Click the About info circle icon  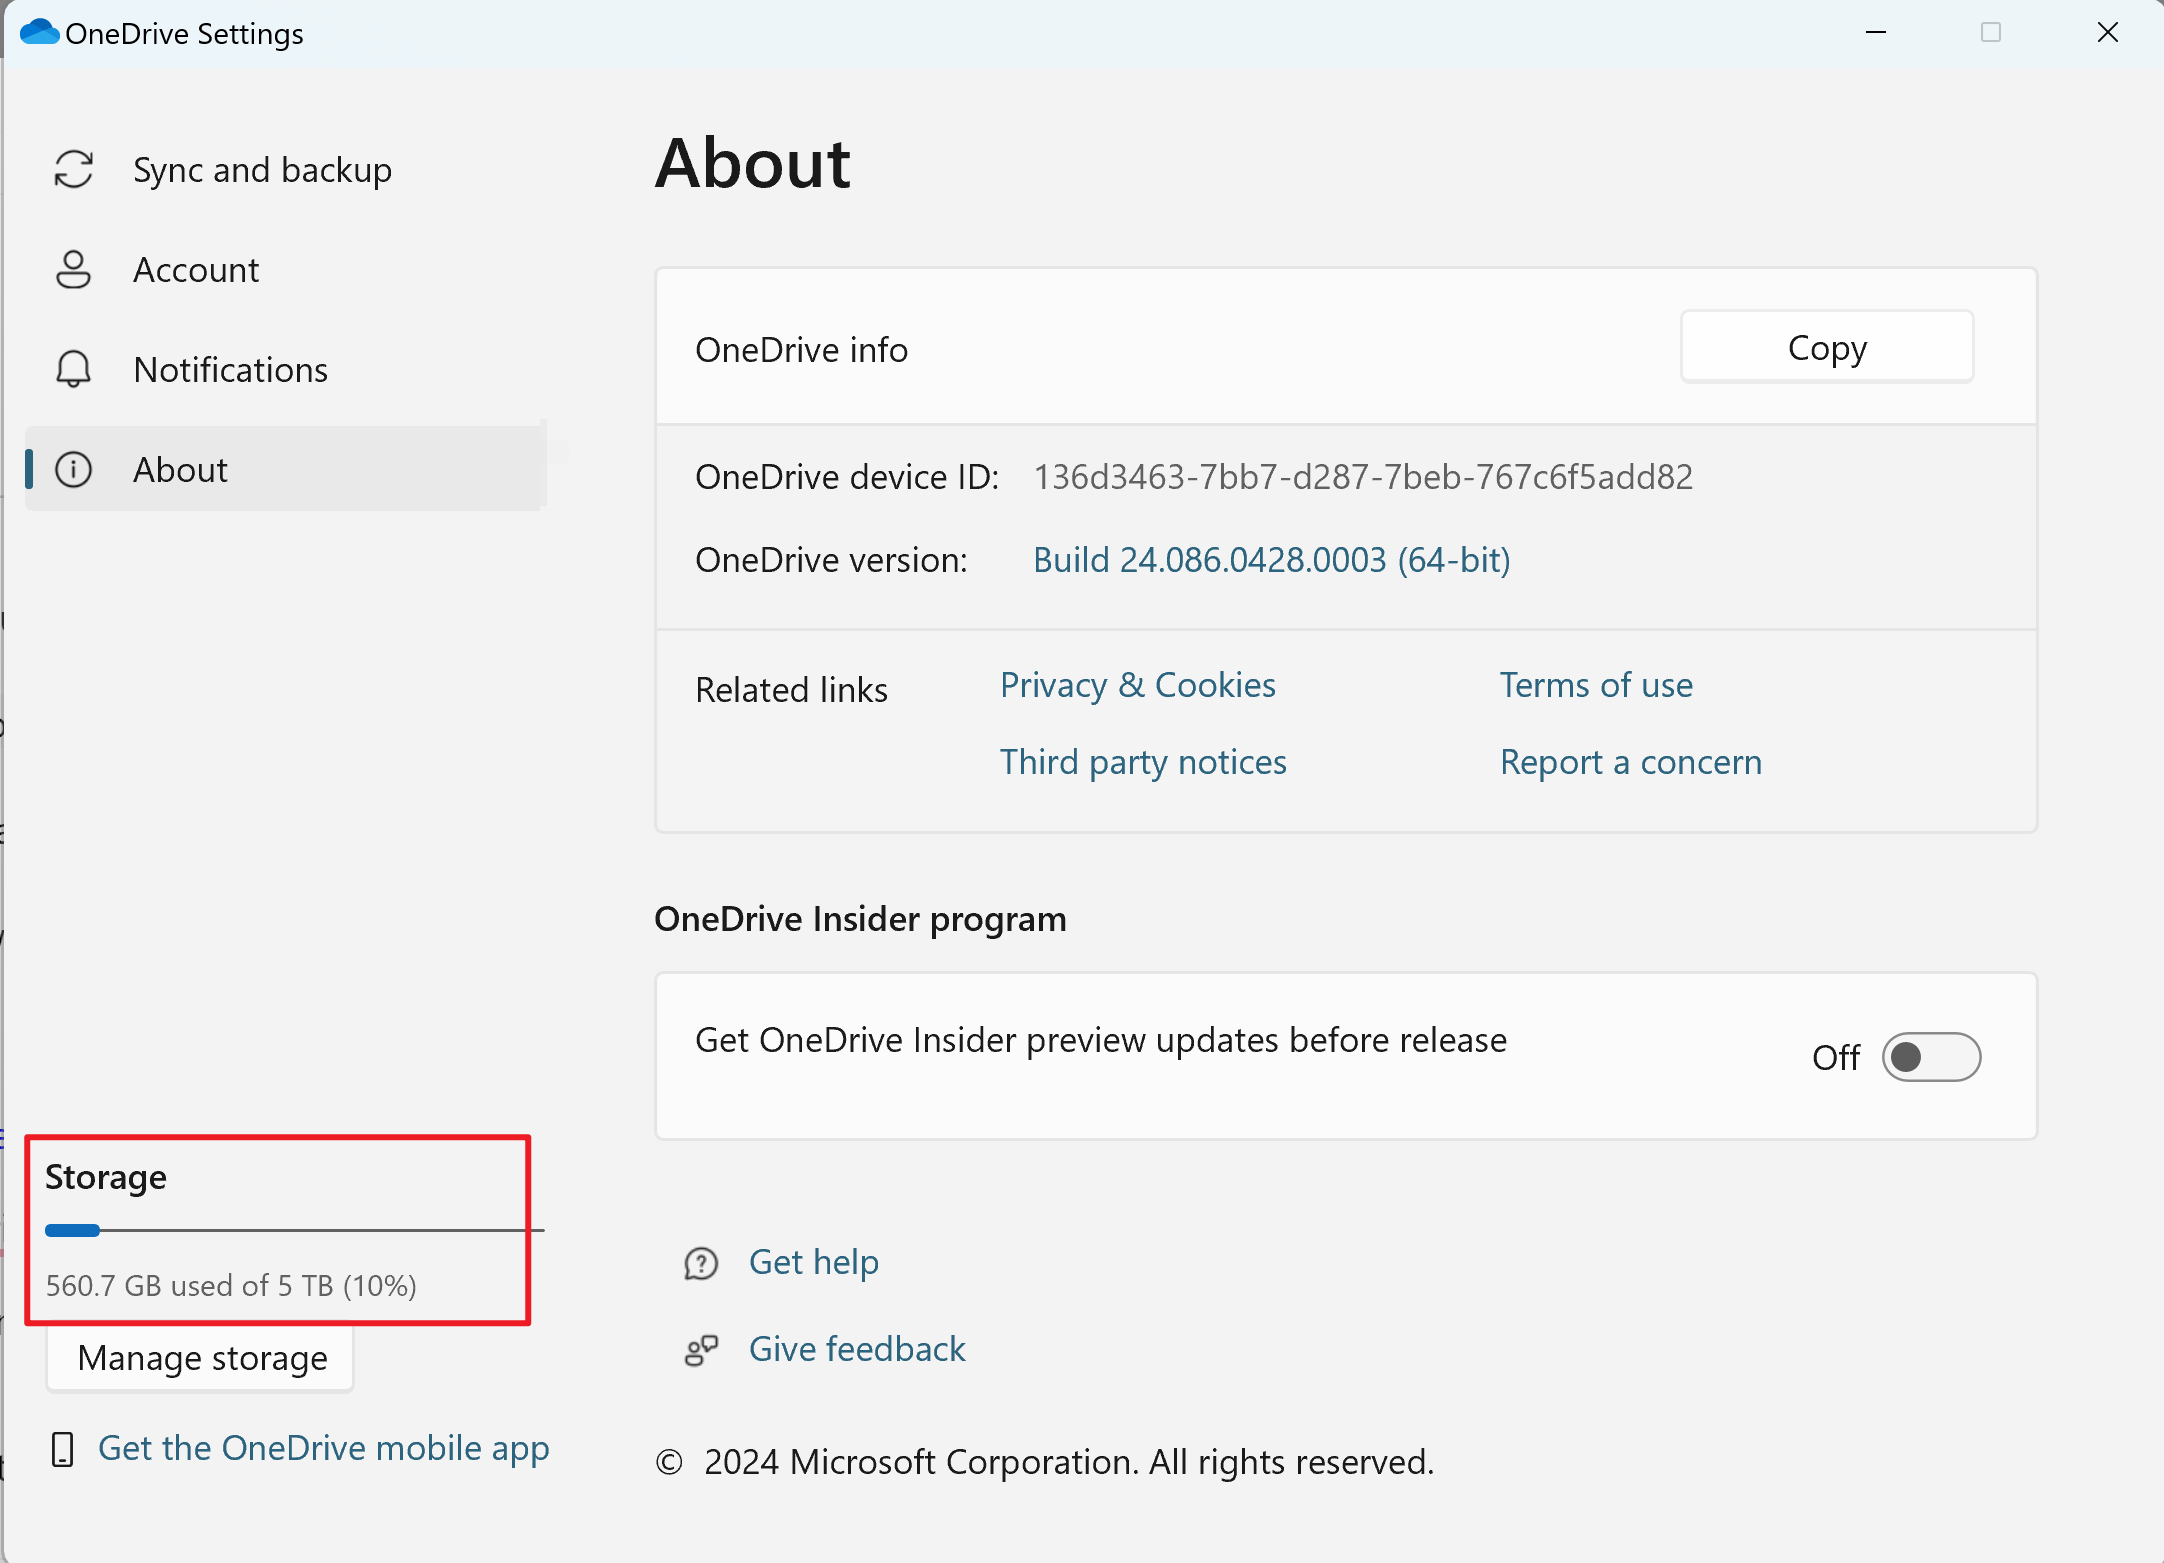(73, 470)
